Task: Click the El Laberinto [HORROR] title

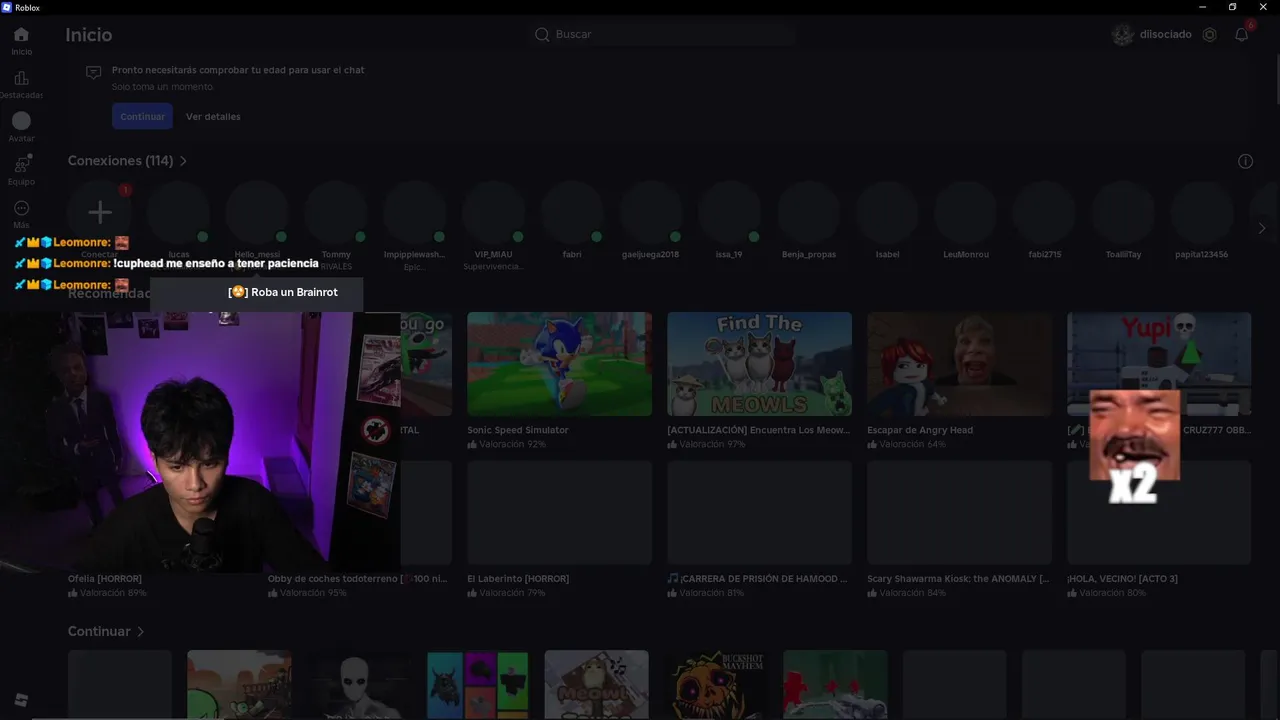Action: [518, 579]
